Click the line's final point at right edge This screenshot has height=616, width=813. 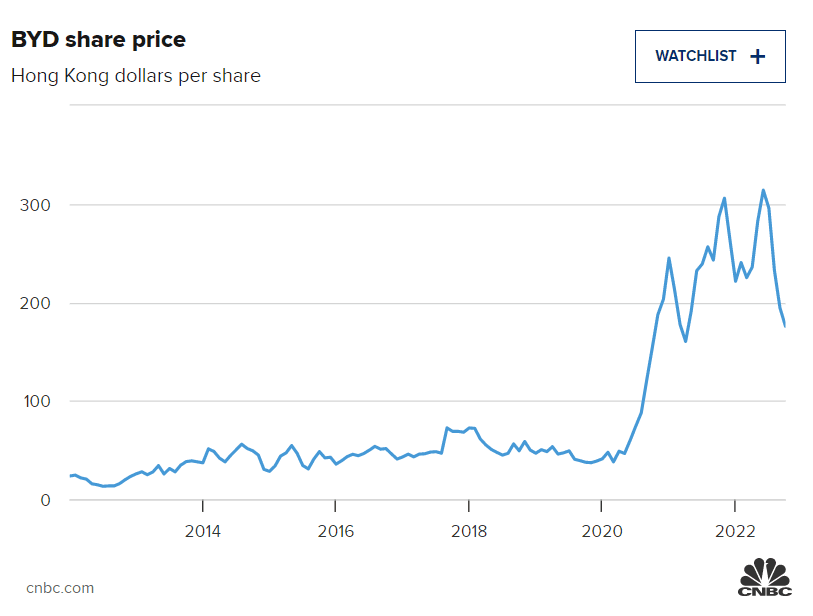click(x=785, y=325)
